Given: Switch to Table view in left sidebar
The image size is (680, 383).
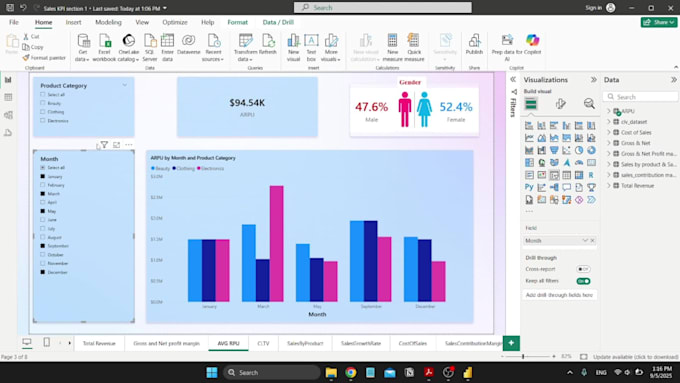Looking at the screenshot, I should (x=8, y=97).
